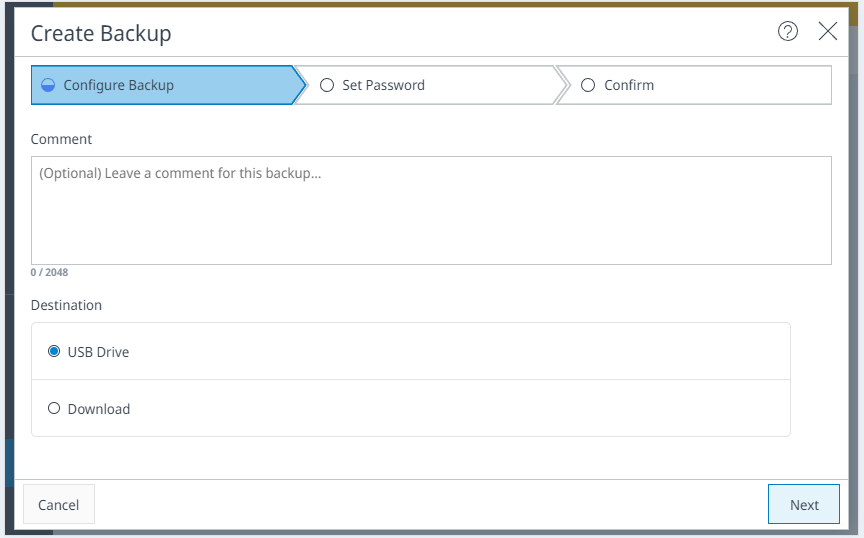Image resolution: width=864 pixels, height=538 pixels.
Task: Focus the Comment text area
Action: click(431, 210)
